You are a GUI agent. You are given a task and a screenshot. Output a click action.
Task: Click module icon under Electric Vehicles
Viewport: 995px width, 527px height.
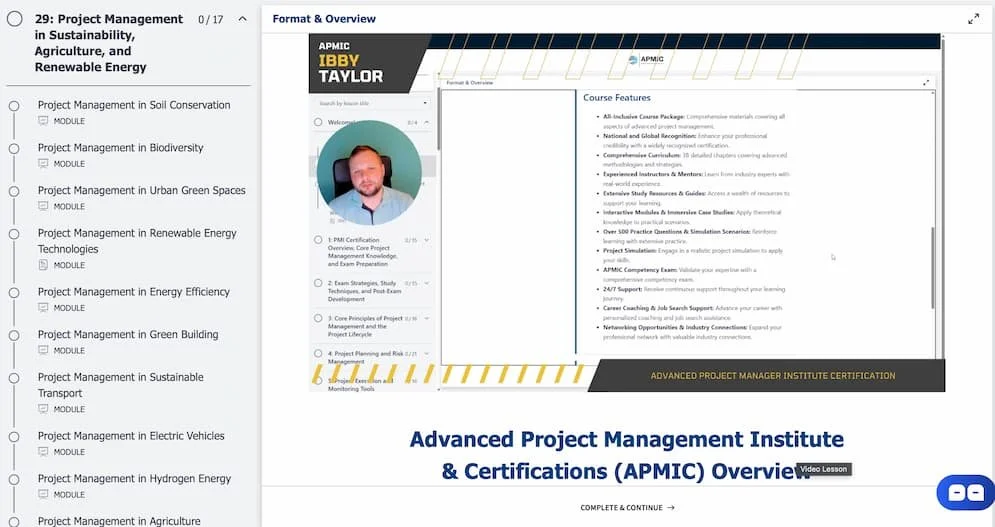(43, 451)
